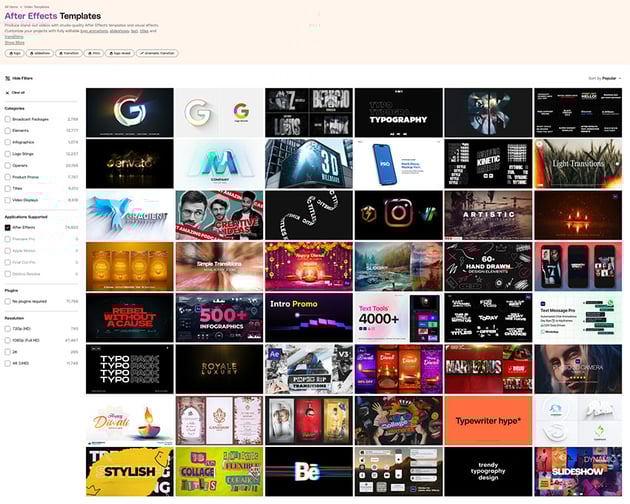Check the 4K (UHD) resolution filter
The width and height of the screenshot is (630, 504).
click(8, 363)
